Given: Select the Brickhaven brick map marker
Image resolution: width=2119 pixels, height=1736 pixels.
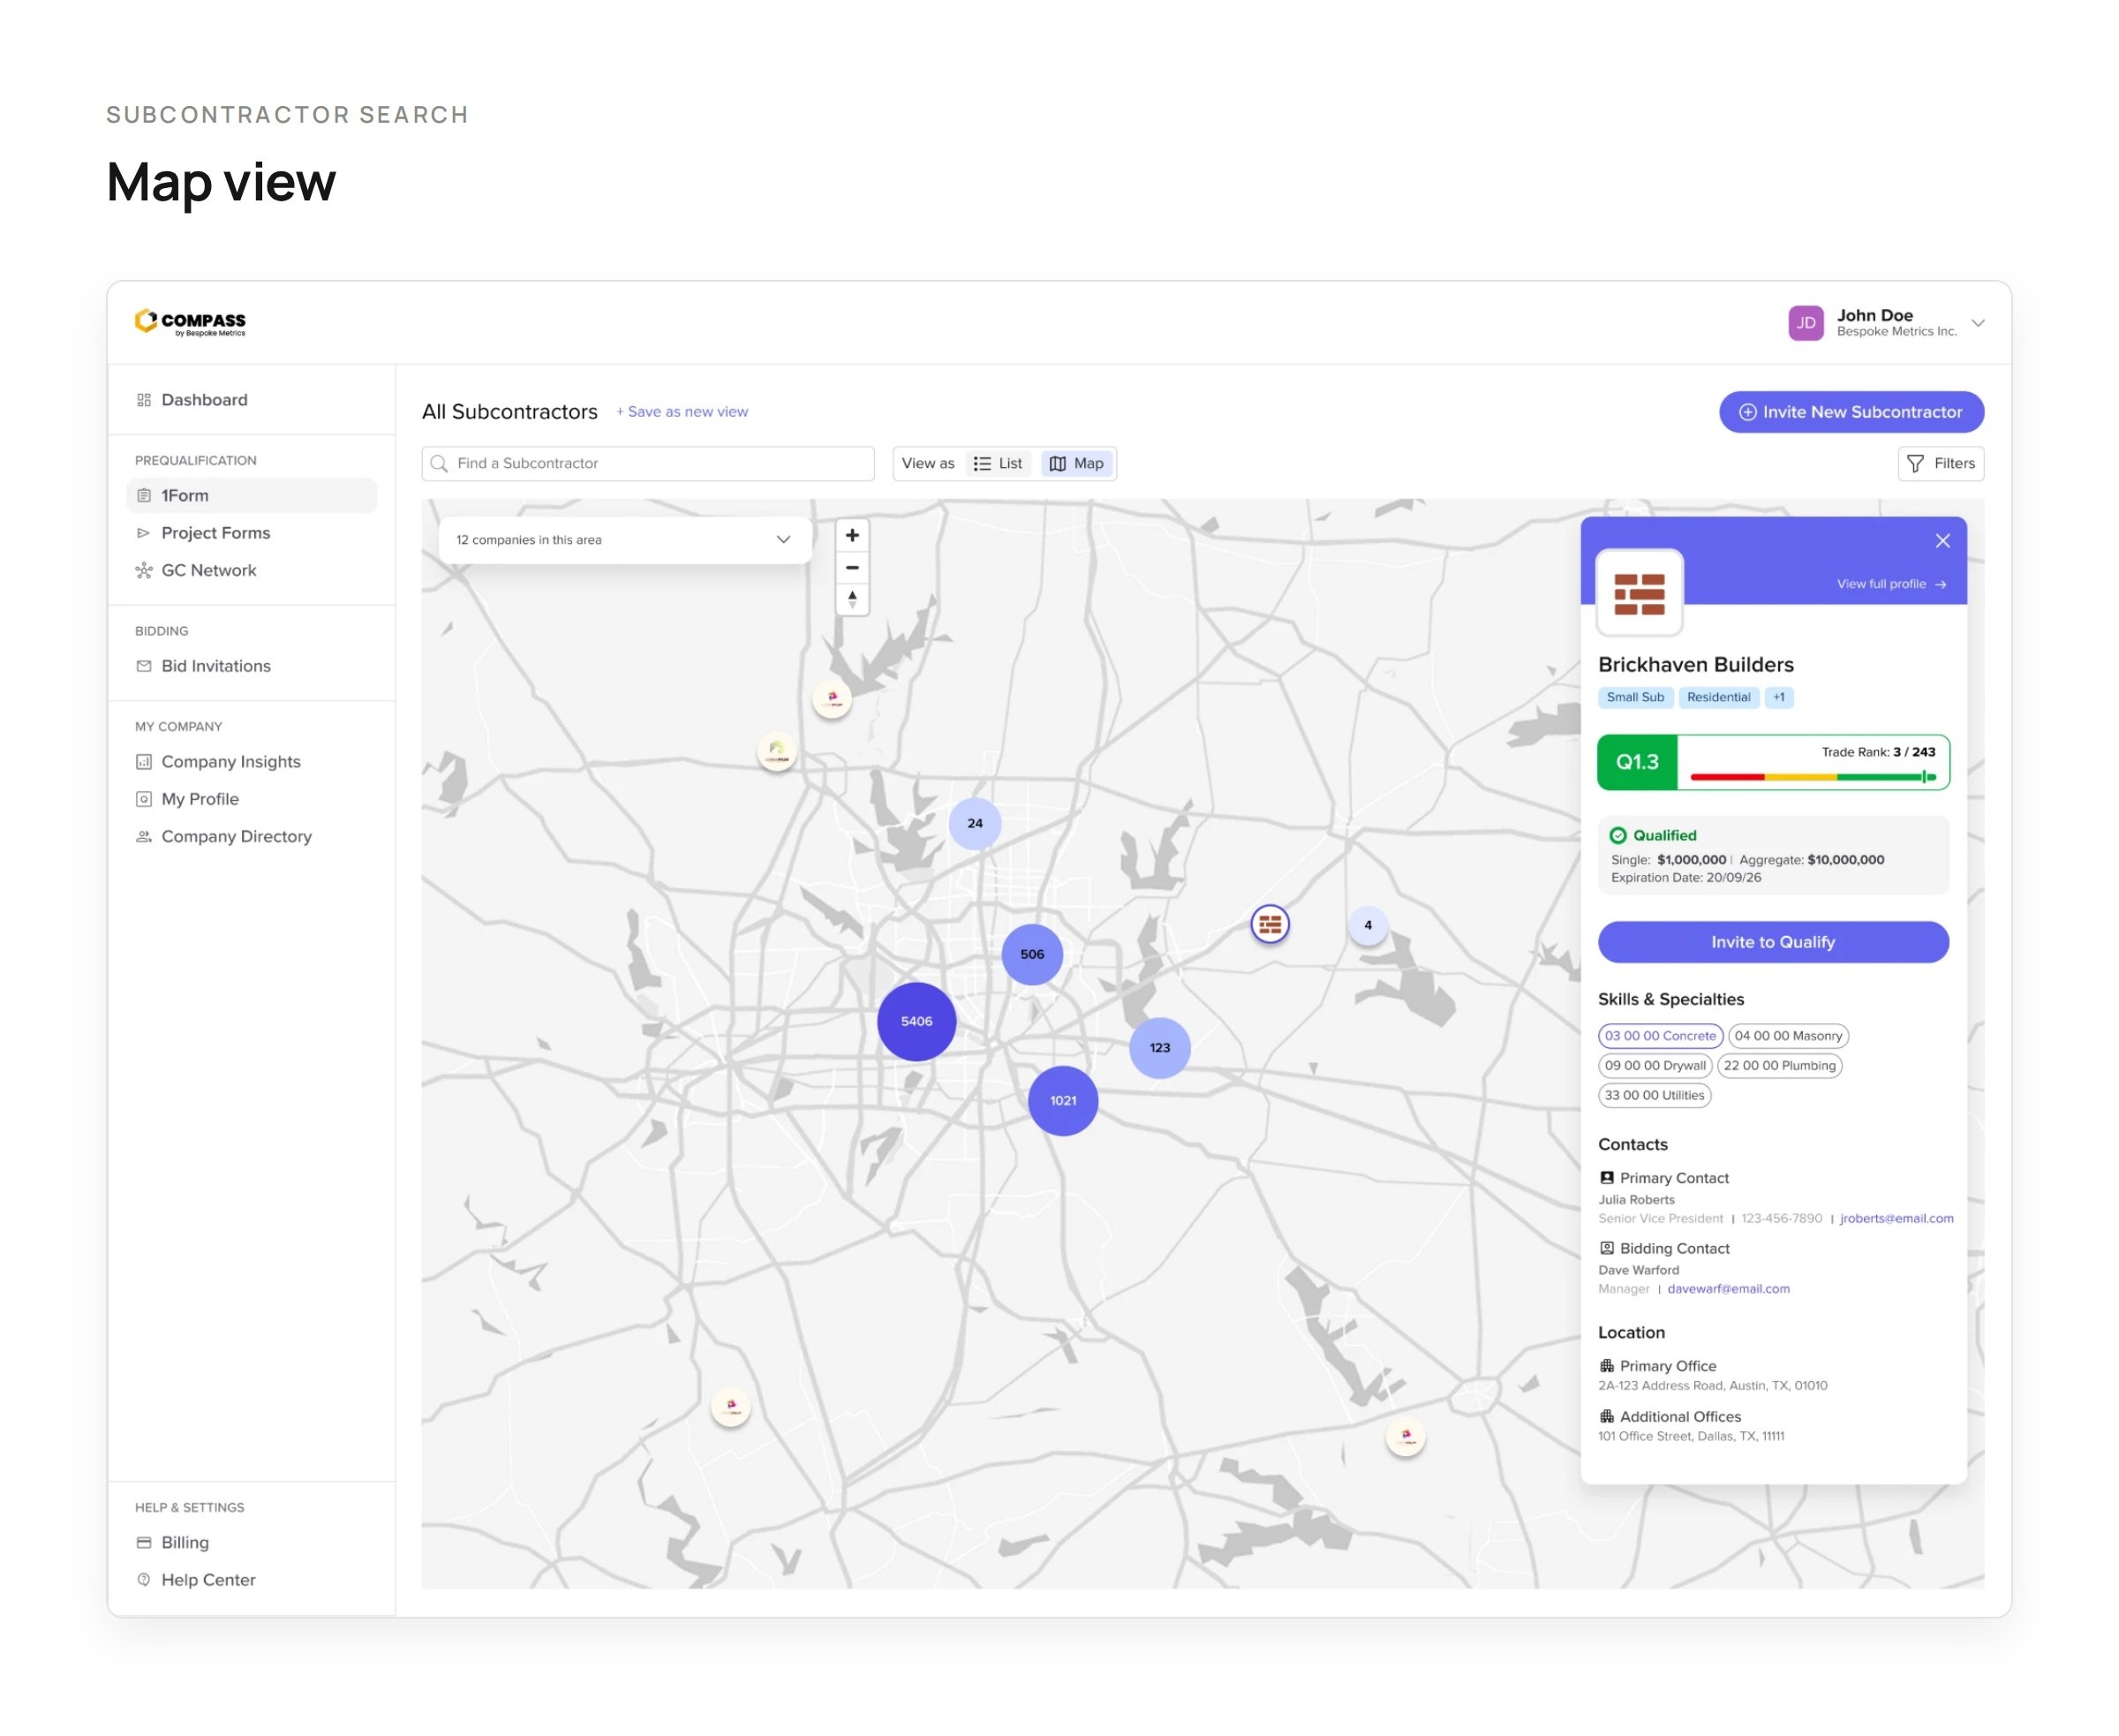Looking at the screenshot, I should coord(1270,924).
